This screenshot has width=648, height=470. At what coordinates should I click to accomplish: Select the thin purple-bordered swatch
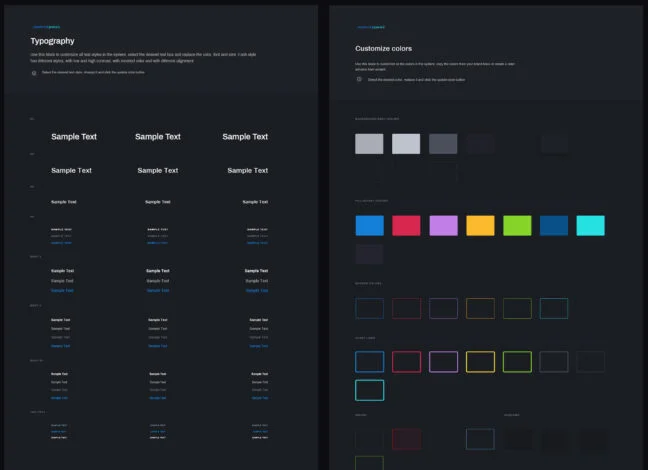coord(443,308)
